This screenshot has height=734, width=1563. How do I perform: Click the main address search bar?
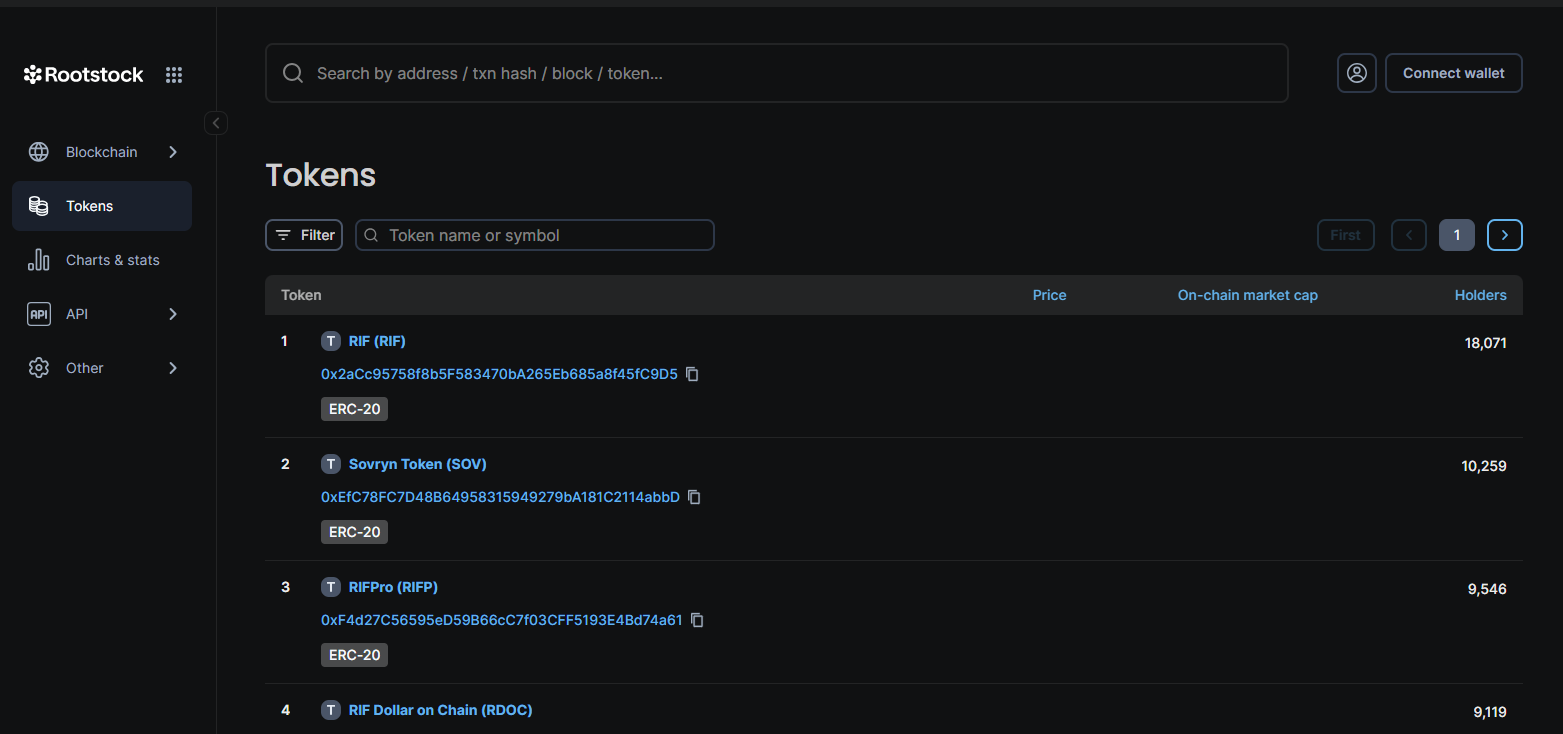tap(776, 73)
